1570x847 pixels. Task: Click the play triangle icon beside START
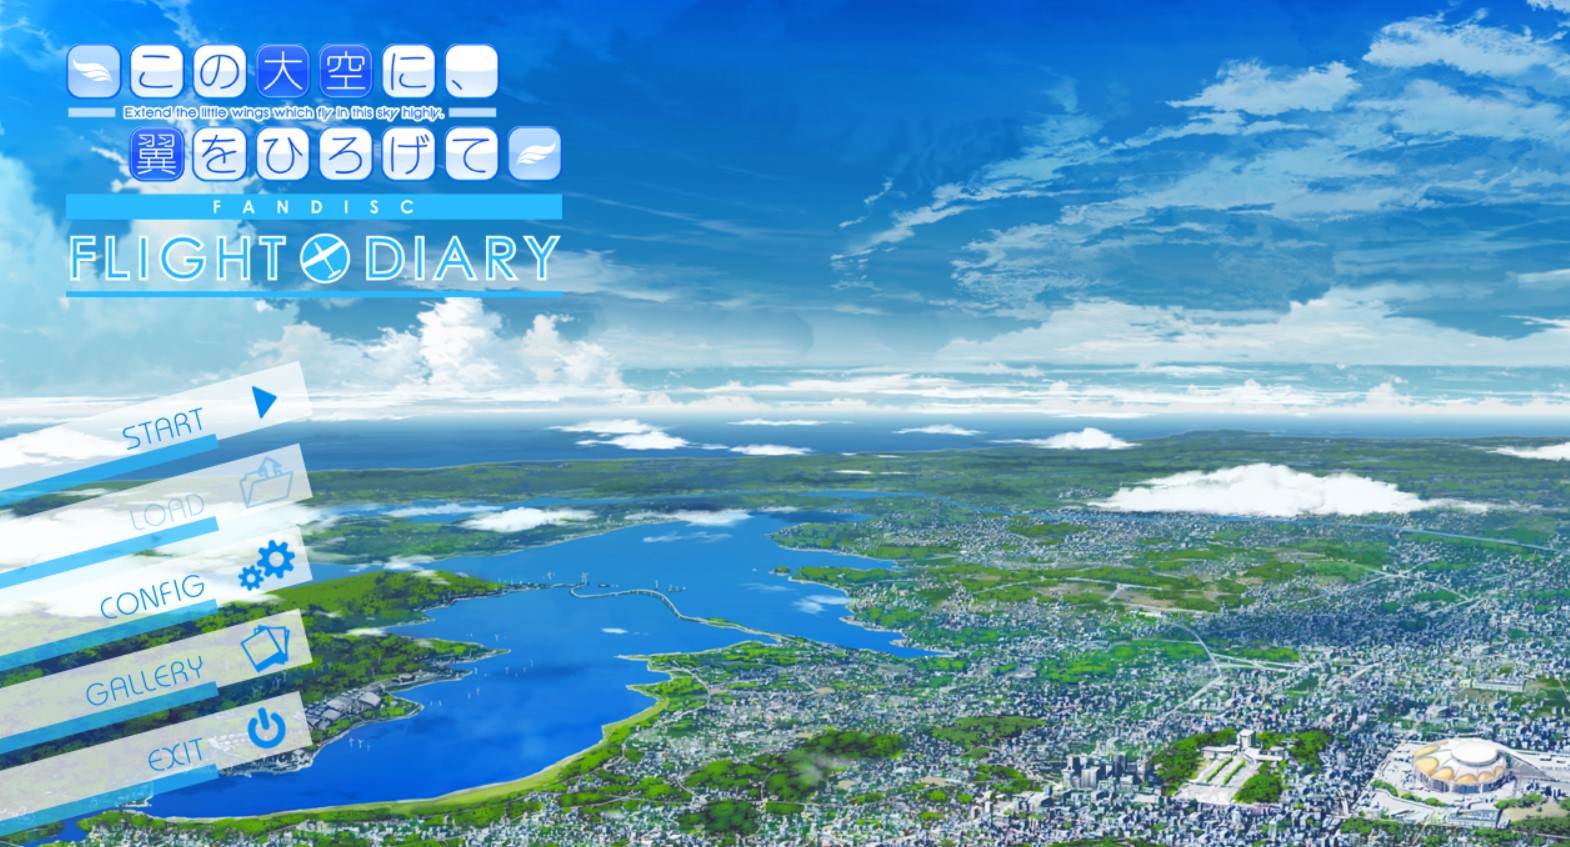(265, 401)
